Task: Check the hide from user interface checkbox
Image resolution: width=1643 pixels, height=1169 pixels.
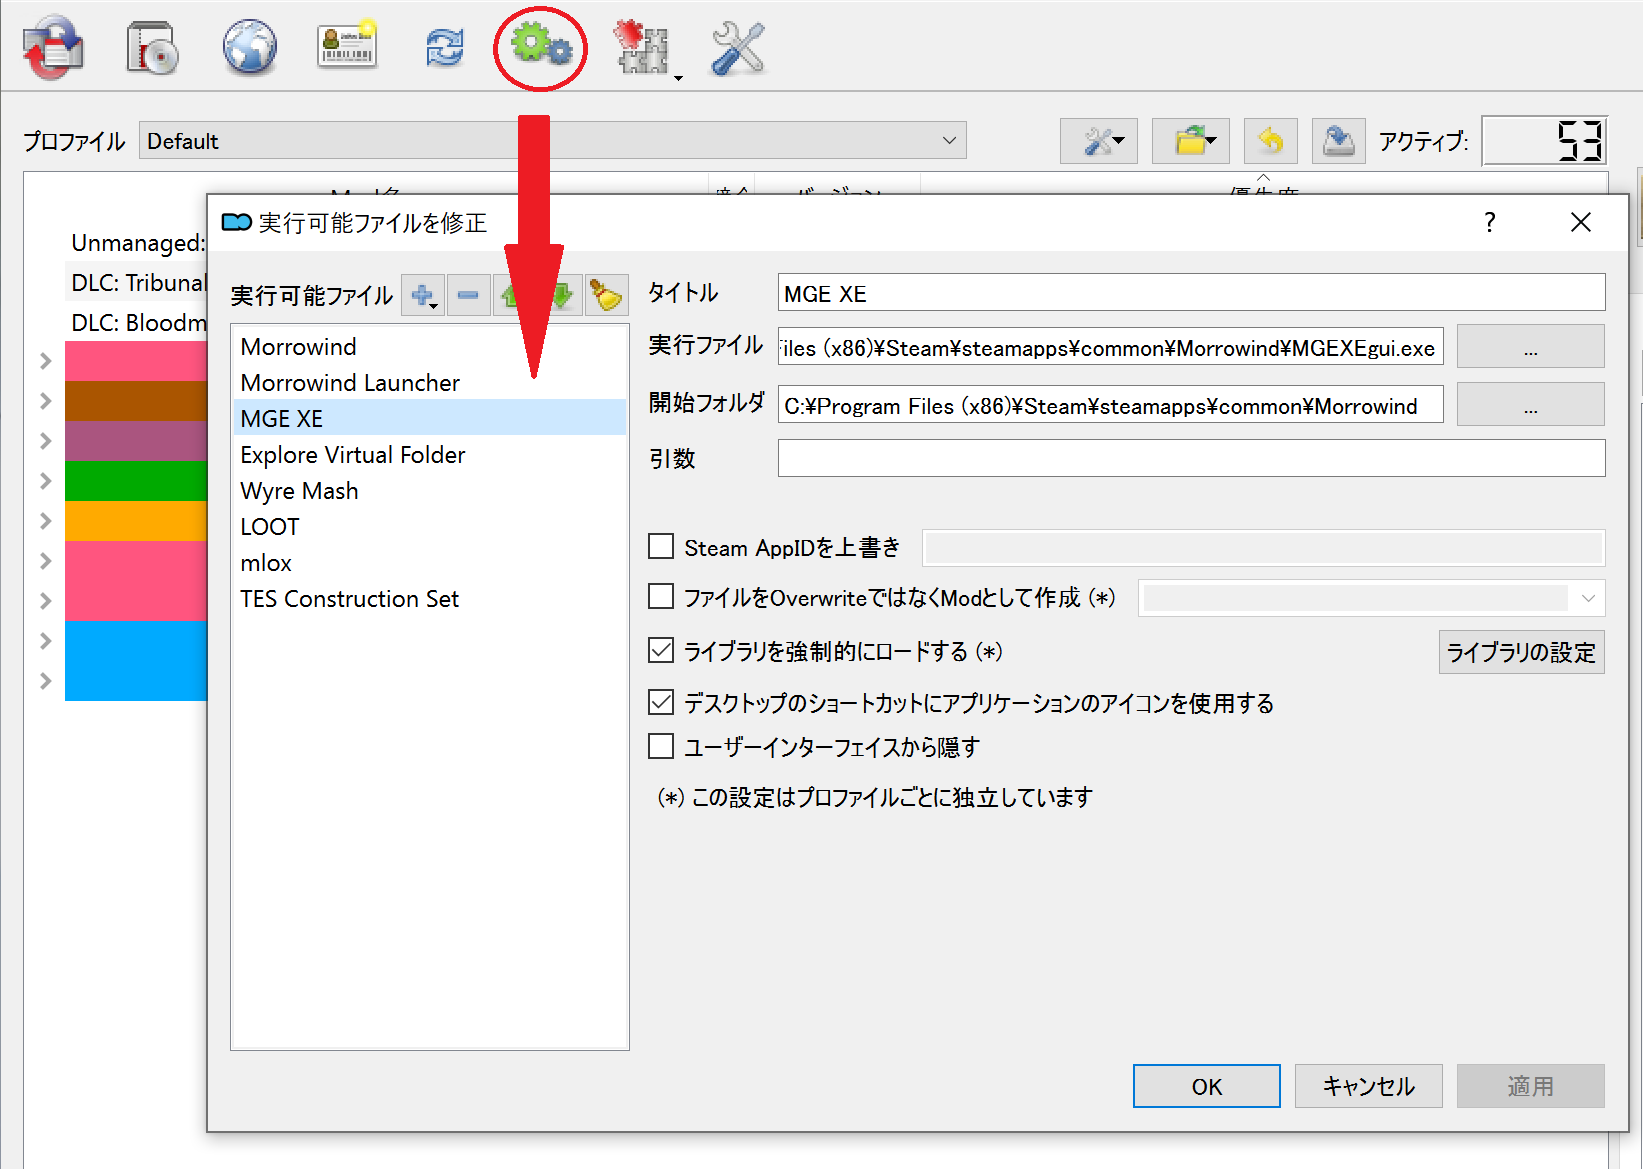Action: pos(661,746)
